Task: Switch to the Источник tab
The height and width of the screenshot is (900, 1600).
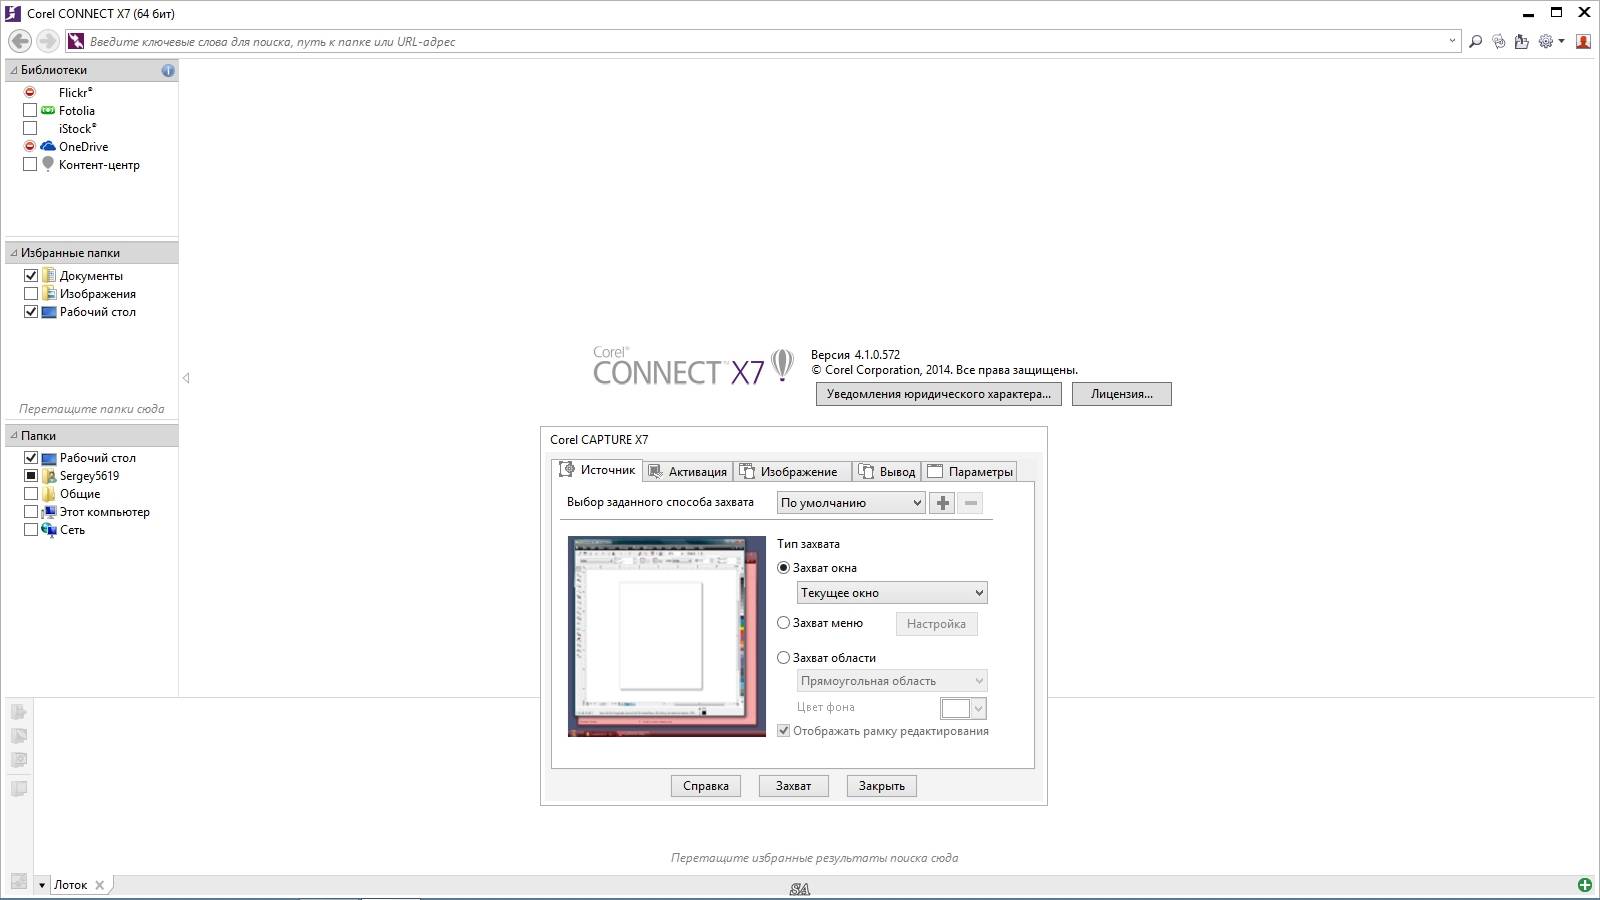Action: coord(597,470)
